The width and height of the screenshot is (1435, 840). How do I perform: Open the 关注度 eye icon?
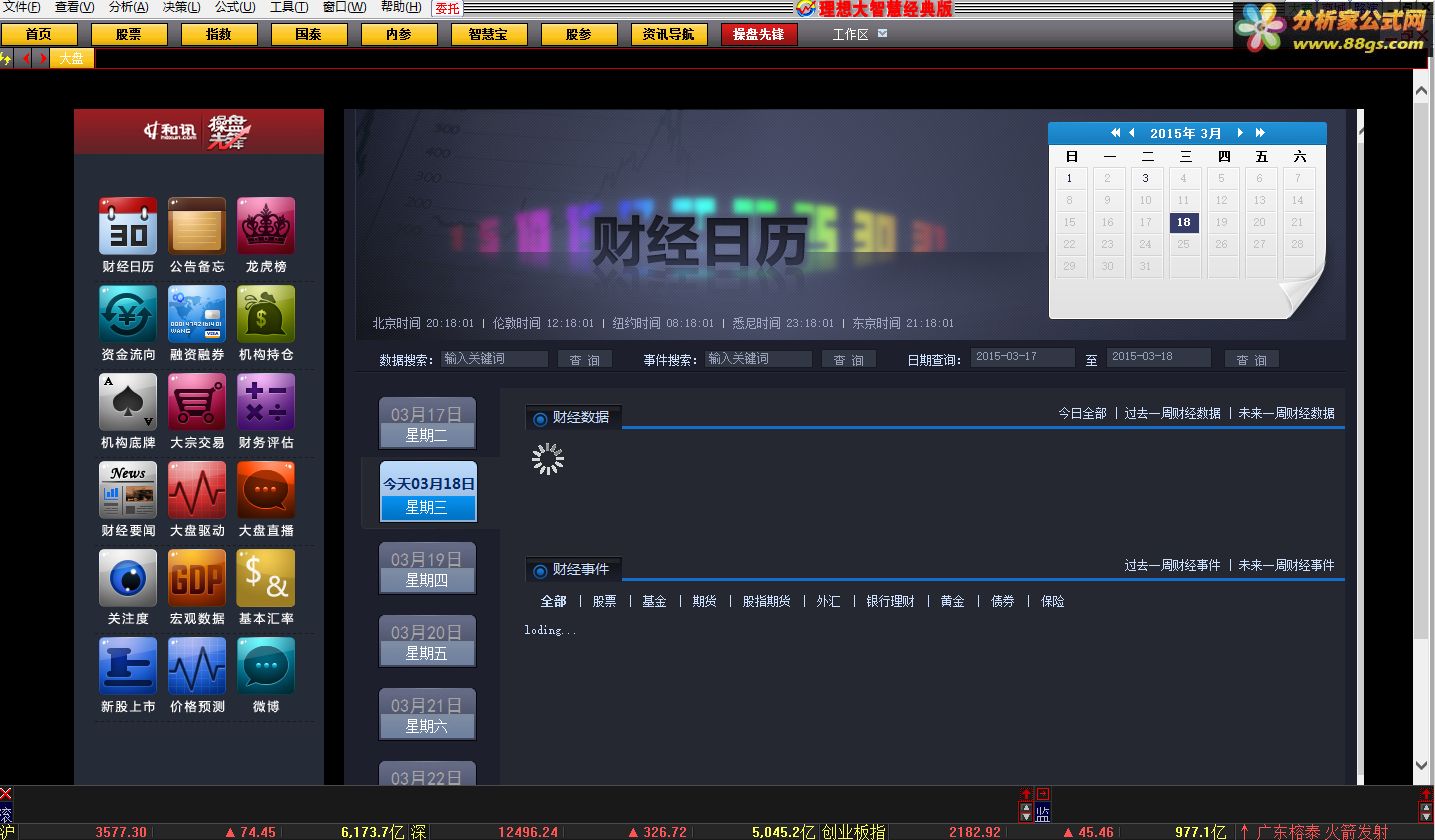(x=128, y=578)
